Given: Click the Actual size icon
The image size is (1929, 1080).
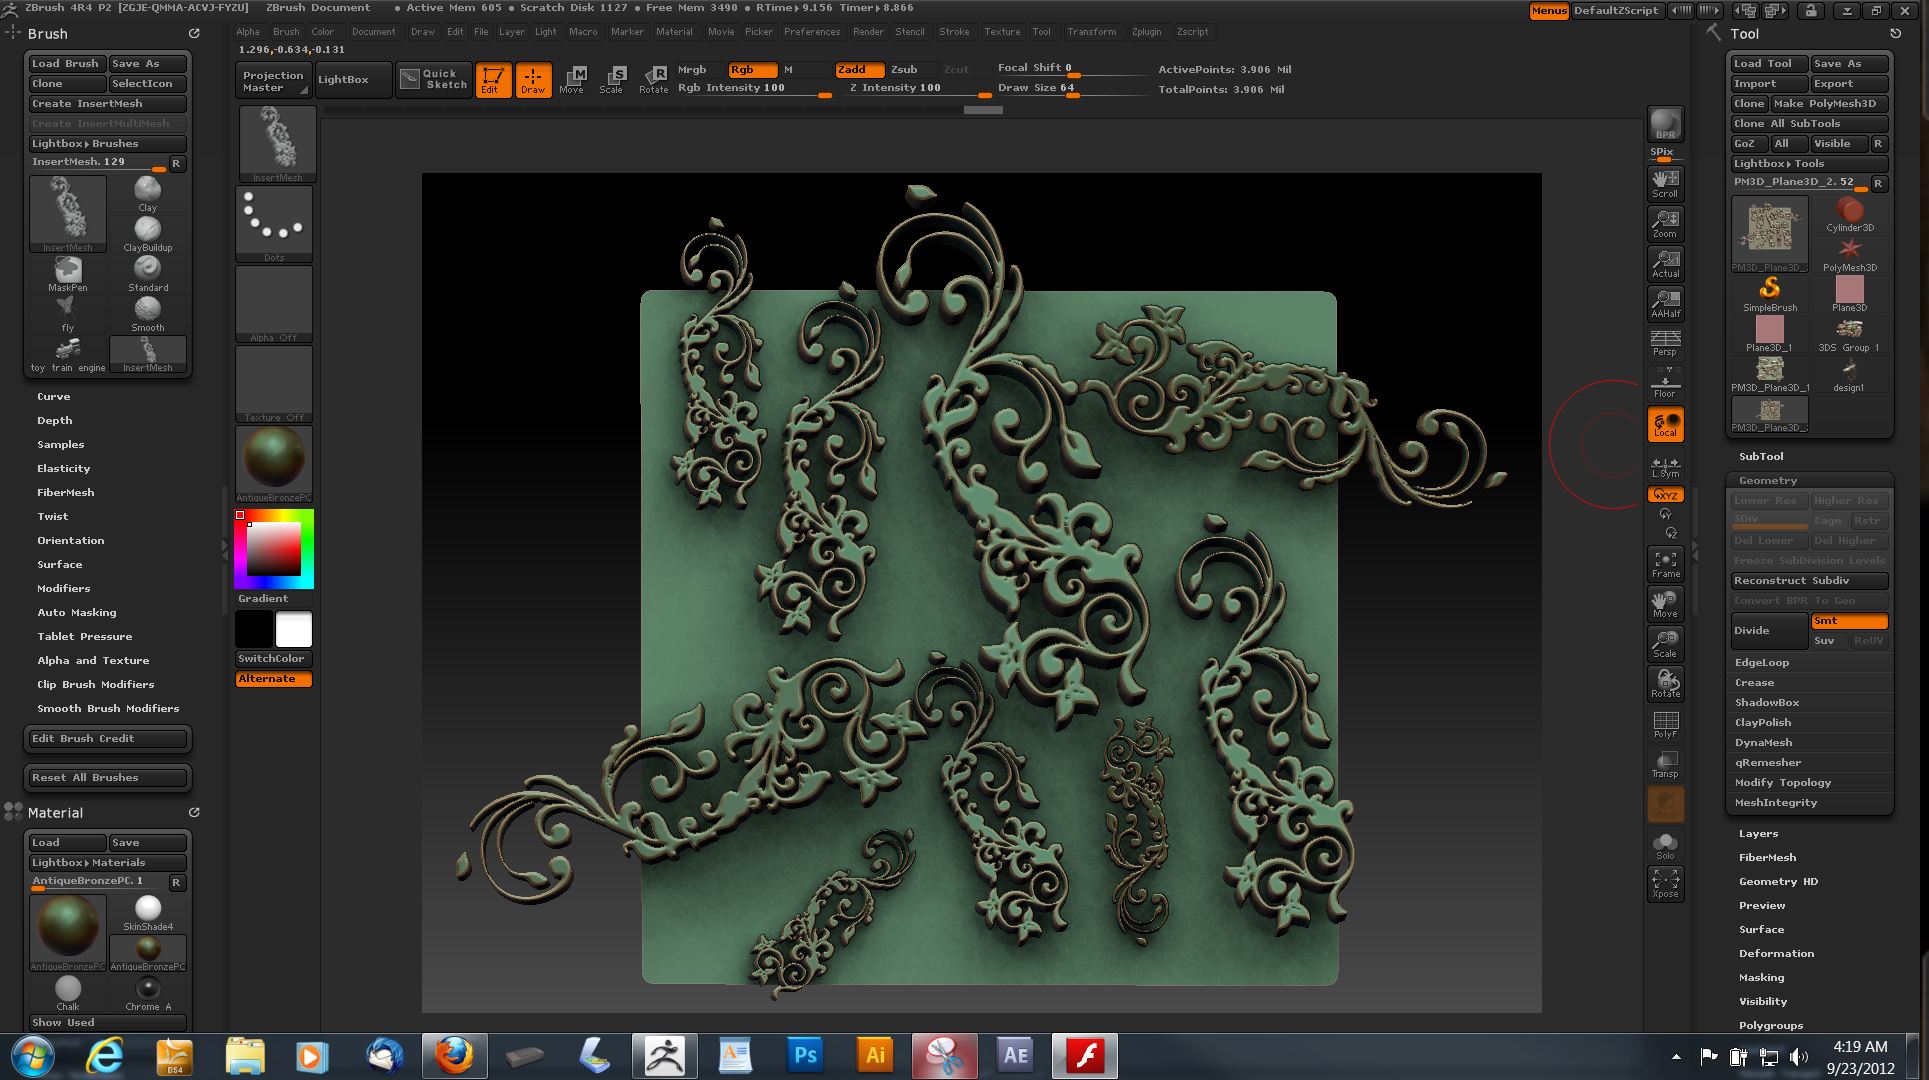Looking at the screenshot, I should point(1665,263).
